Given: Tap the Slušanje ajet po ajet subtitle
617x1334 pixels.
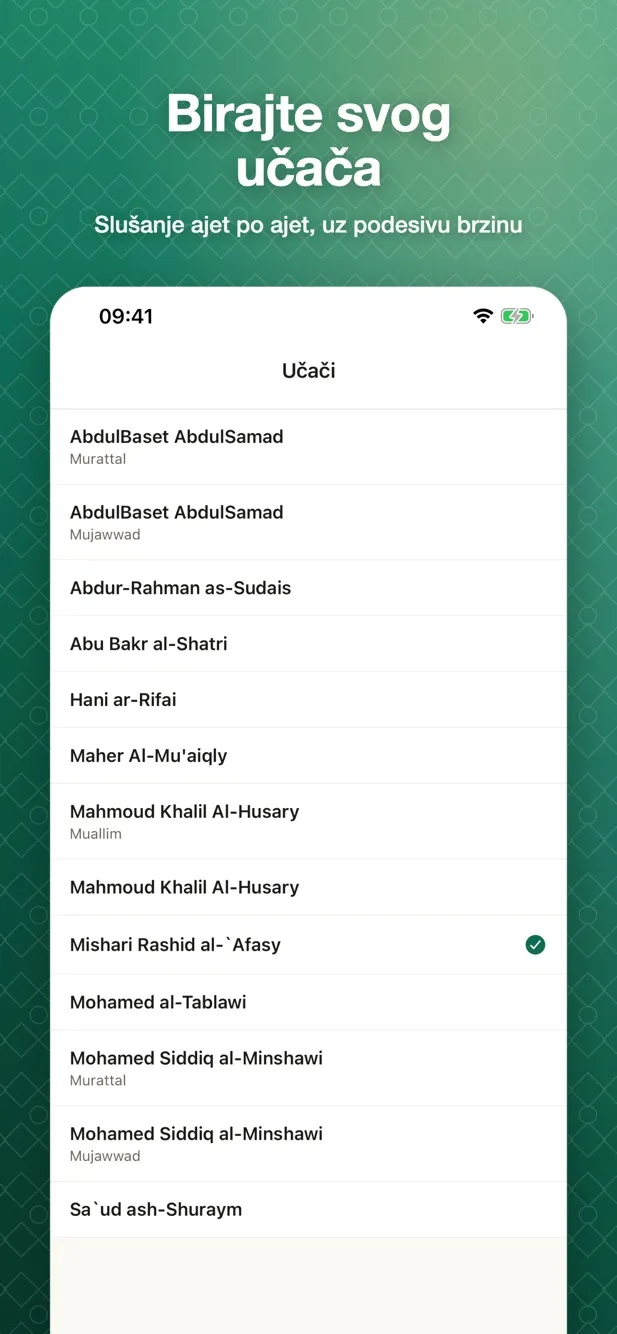Looking at the screenshot, I should [x=308, y=225].
